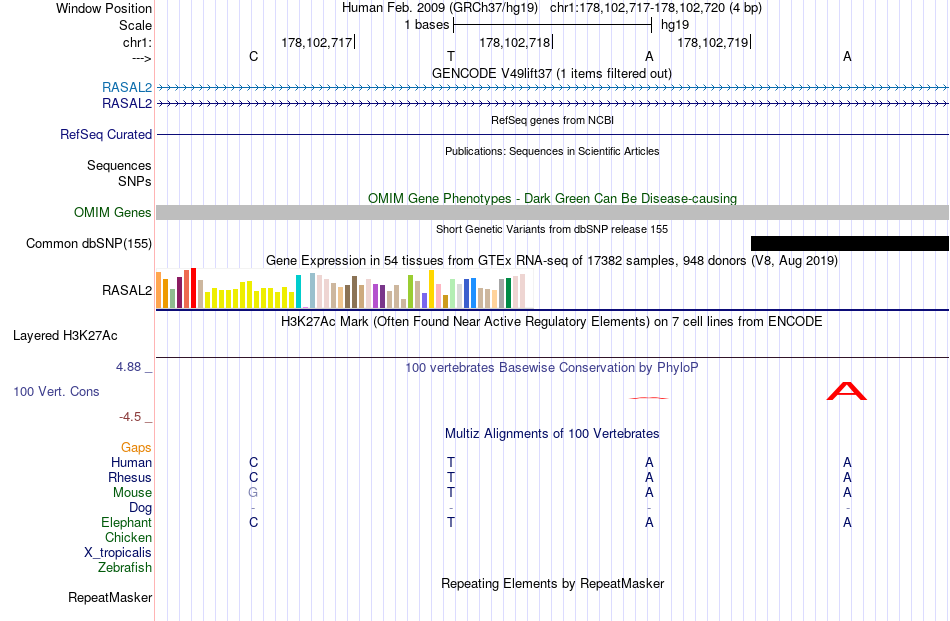Click the gray OMIM Genes bar
The height and width of the screenshot is (621, 950).
coord(552,213)
